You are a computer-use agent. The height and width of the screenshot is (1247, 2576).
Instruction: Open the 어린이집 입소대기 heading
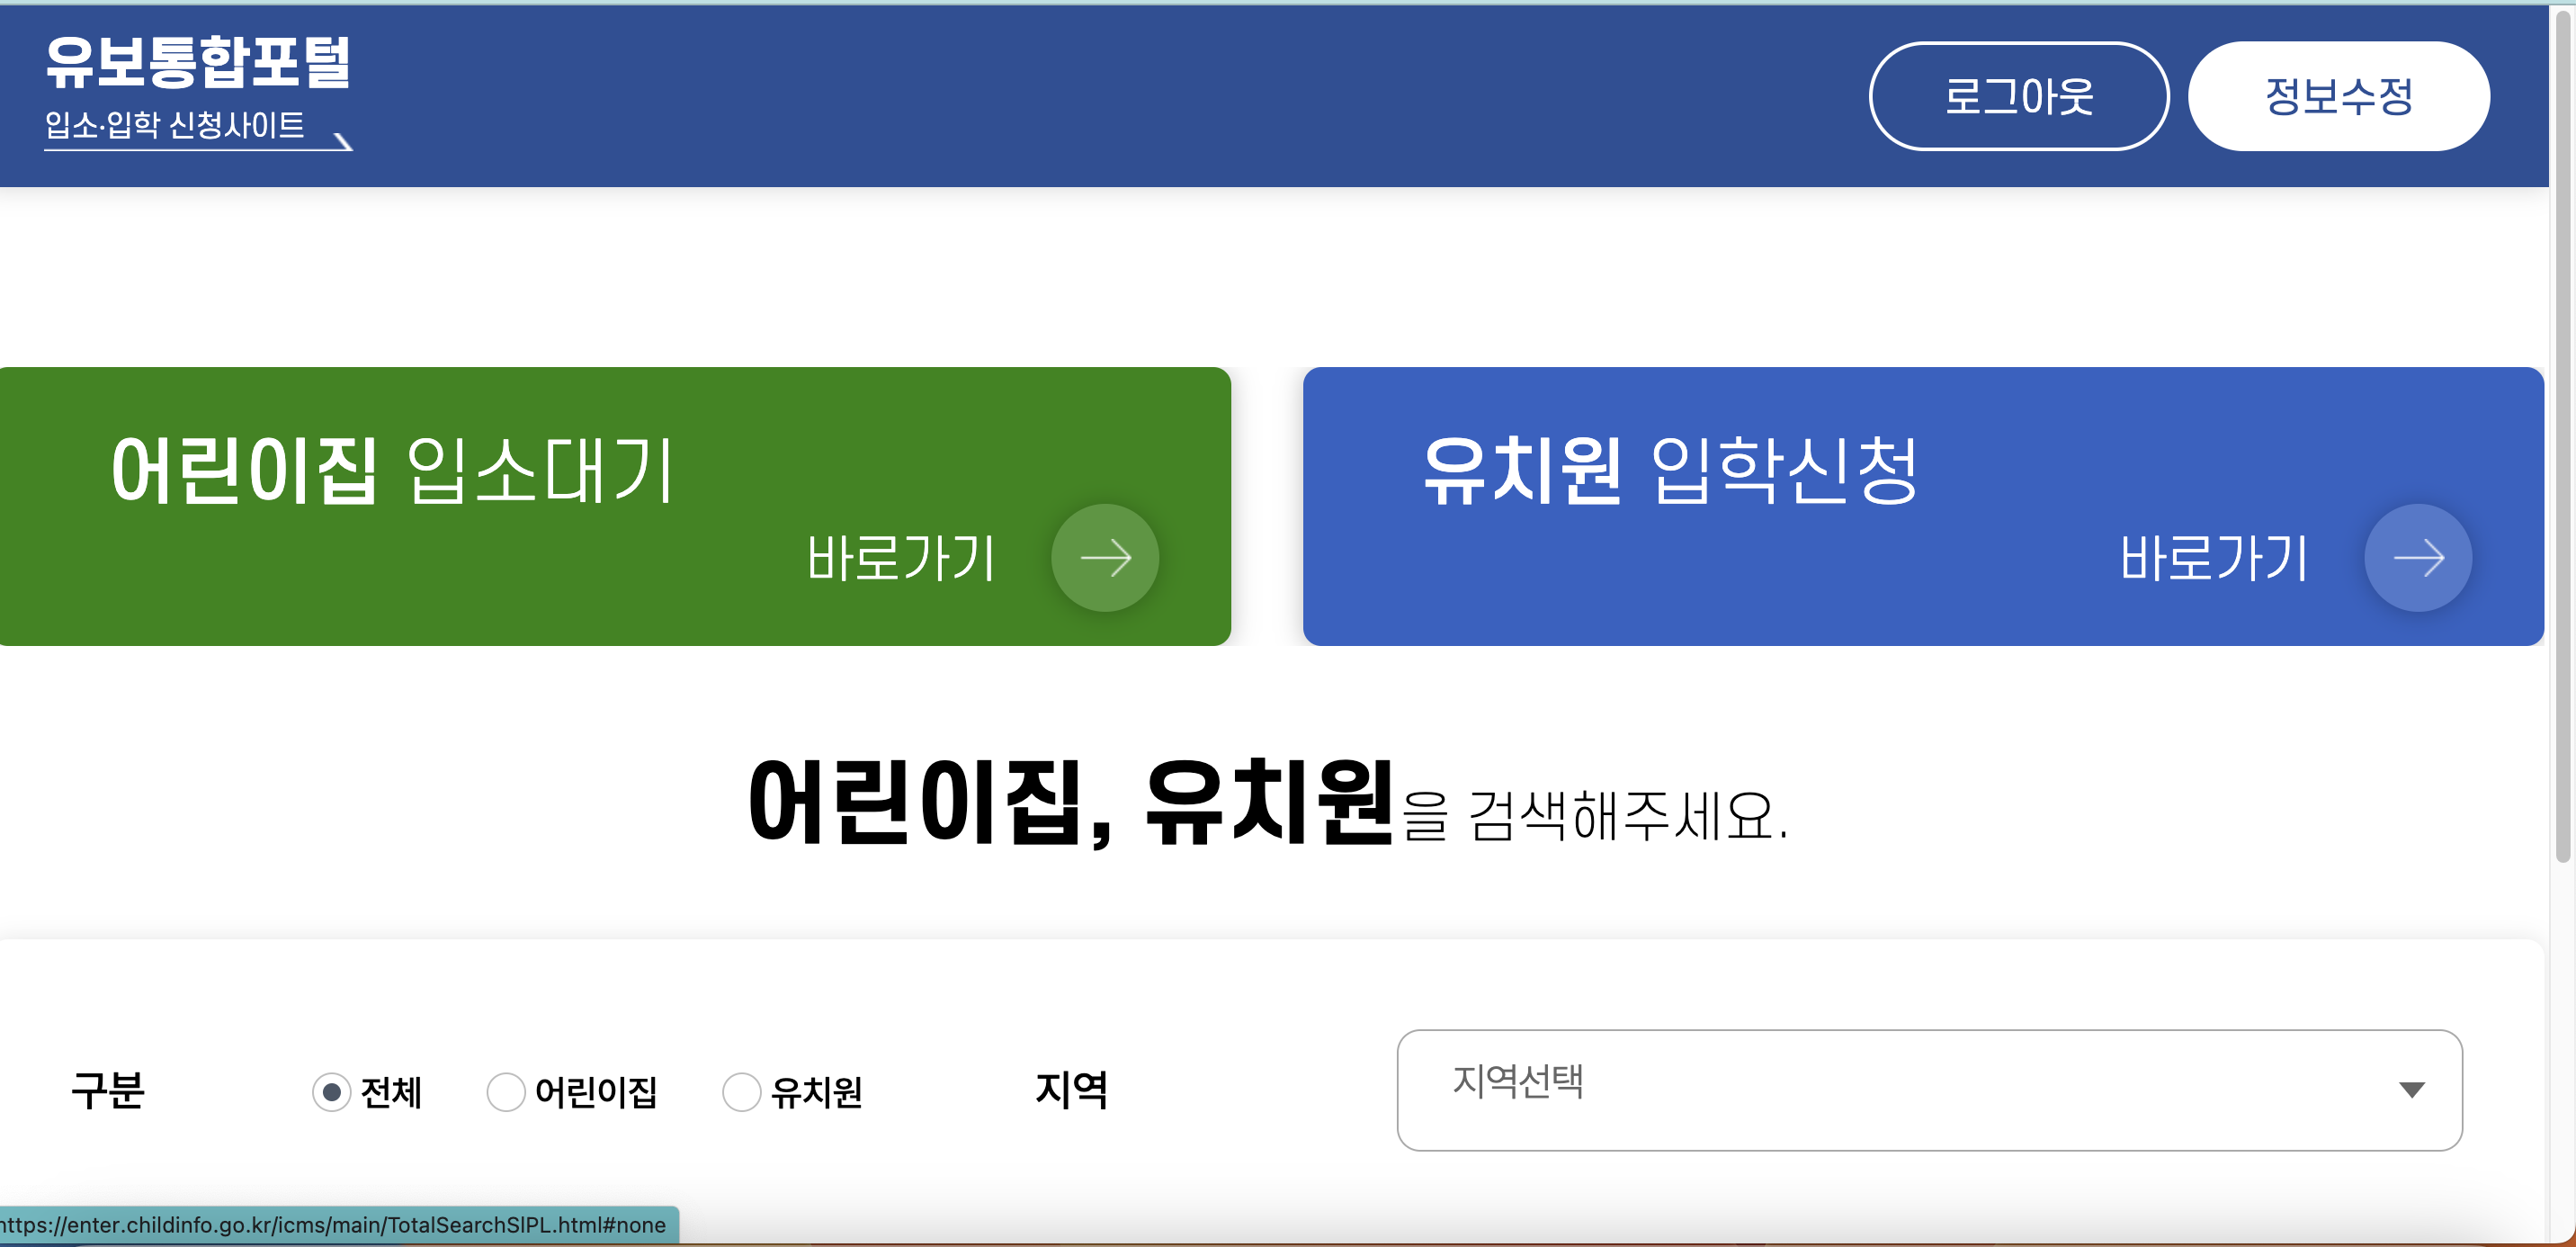point(393,470)
